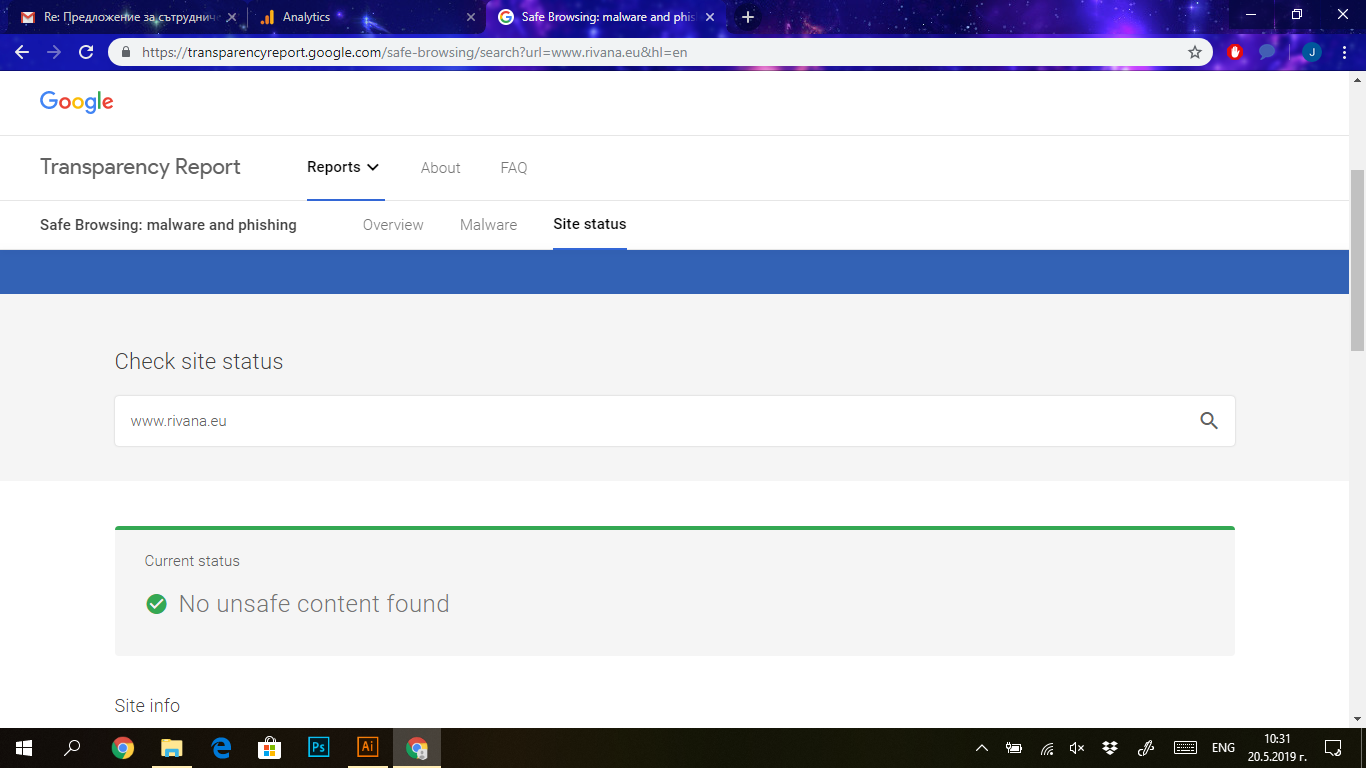Show hidden system tray icons
Viewport: 1366px width, 768px height.
click(x=981, y=748)
